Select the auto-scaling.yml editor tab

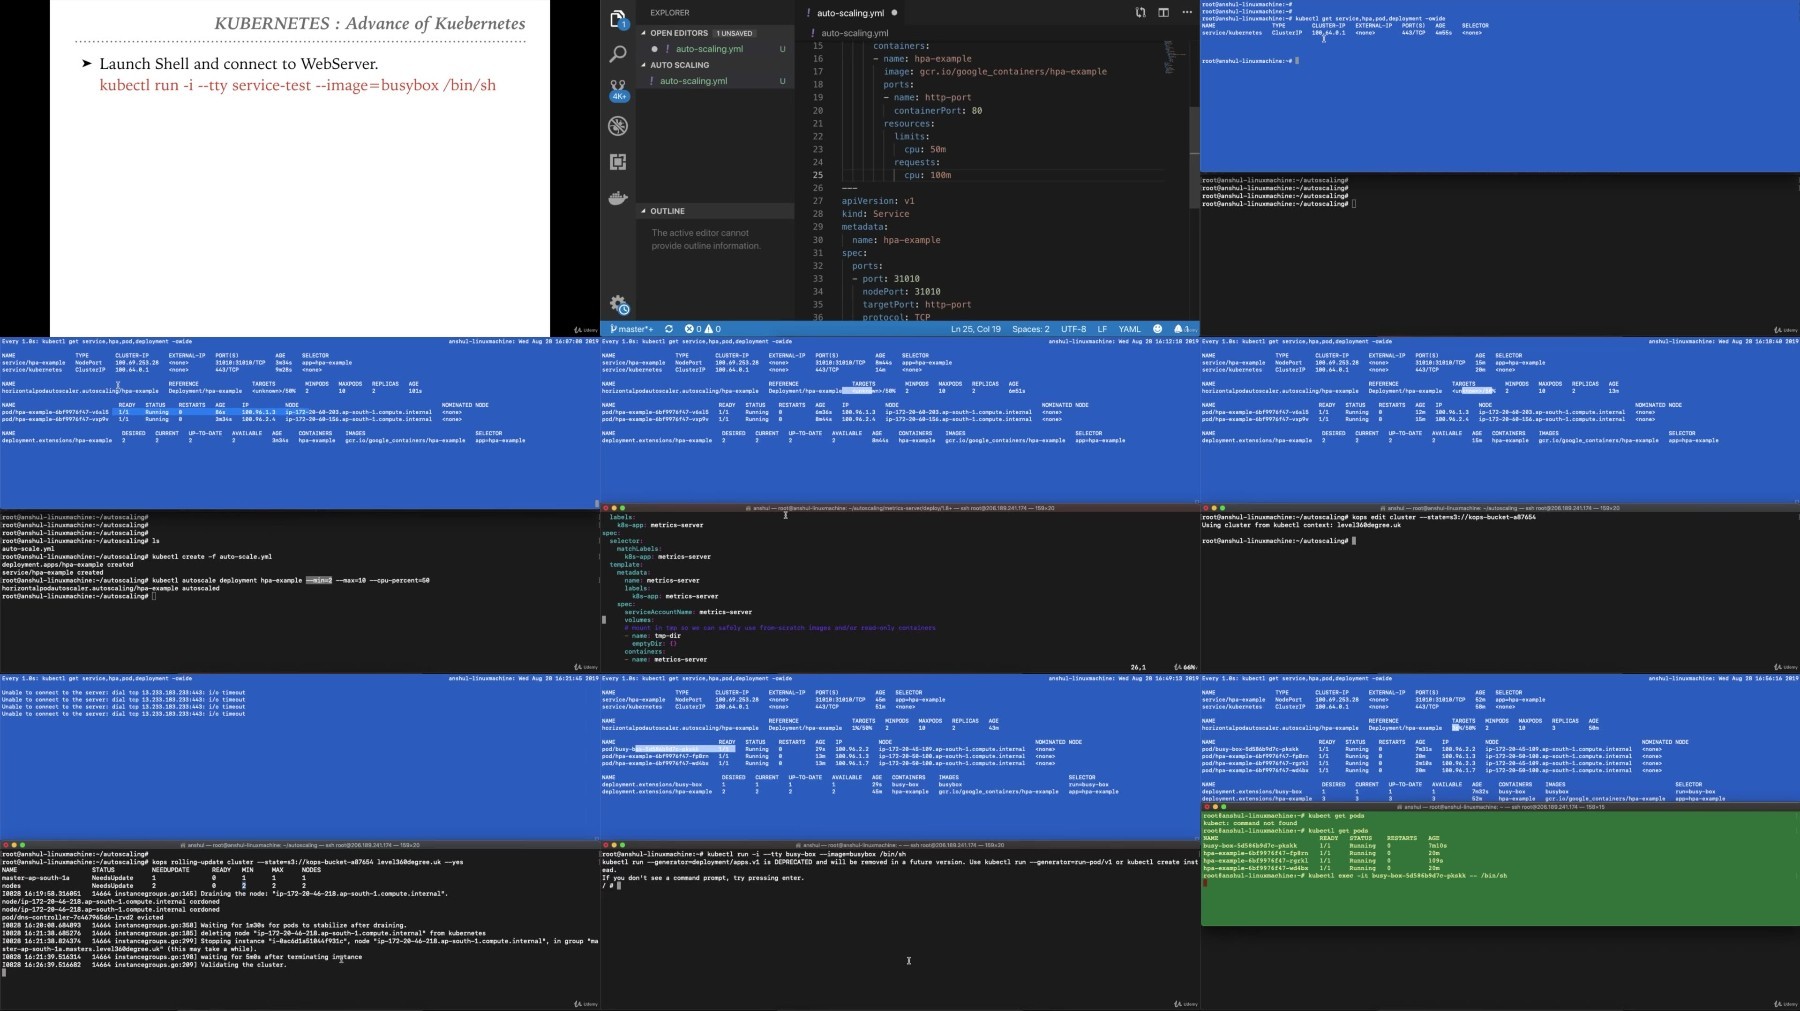[x=851, y=13]
